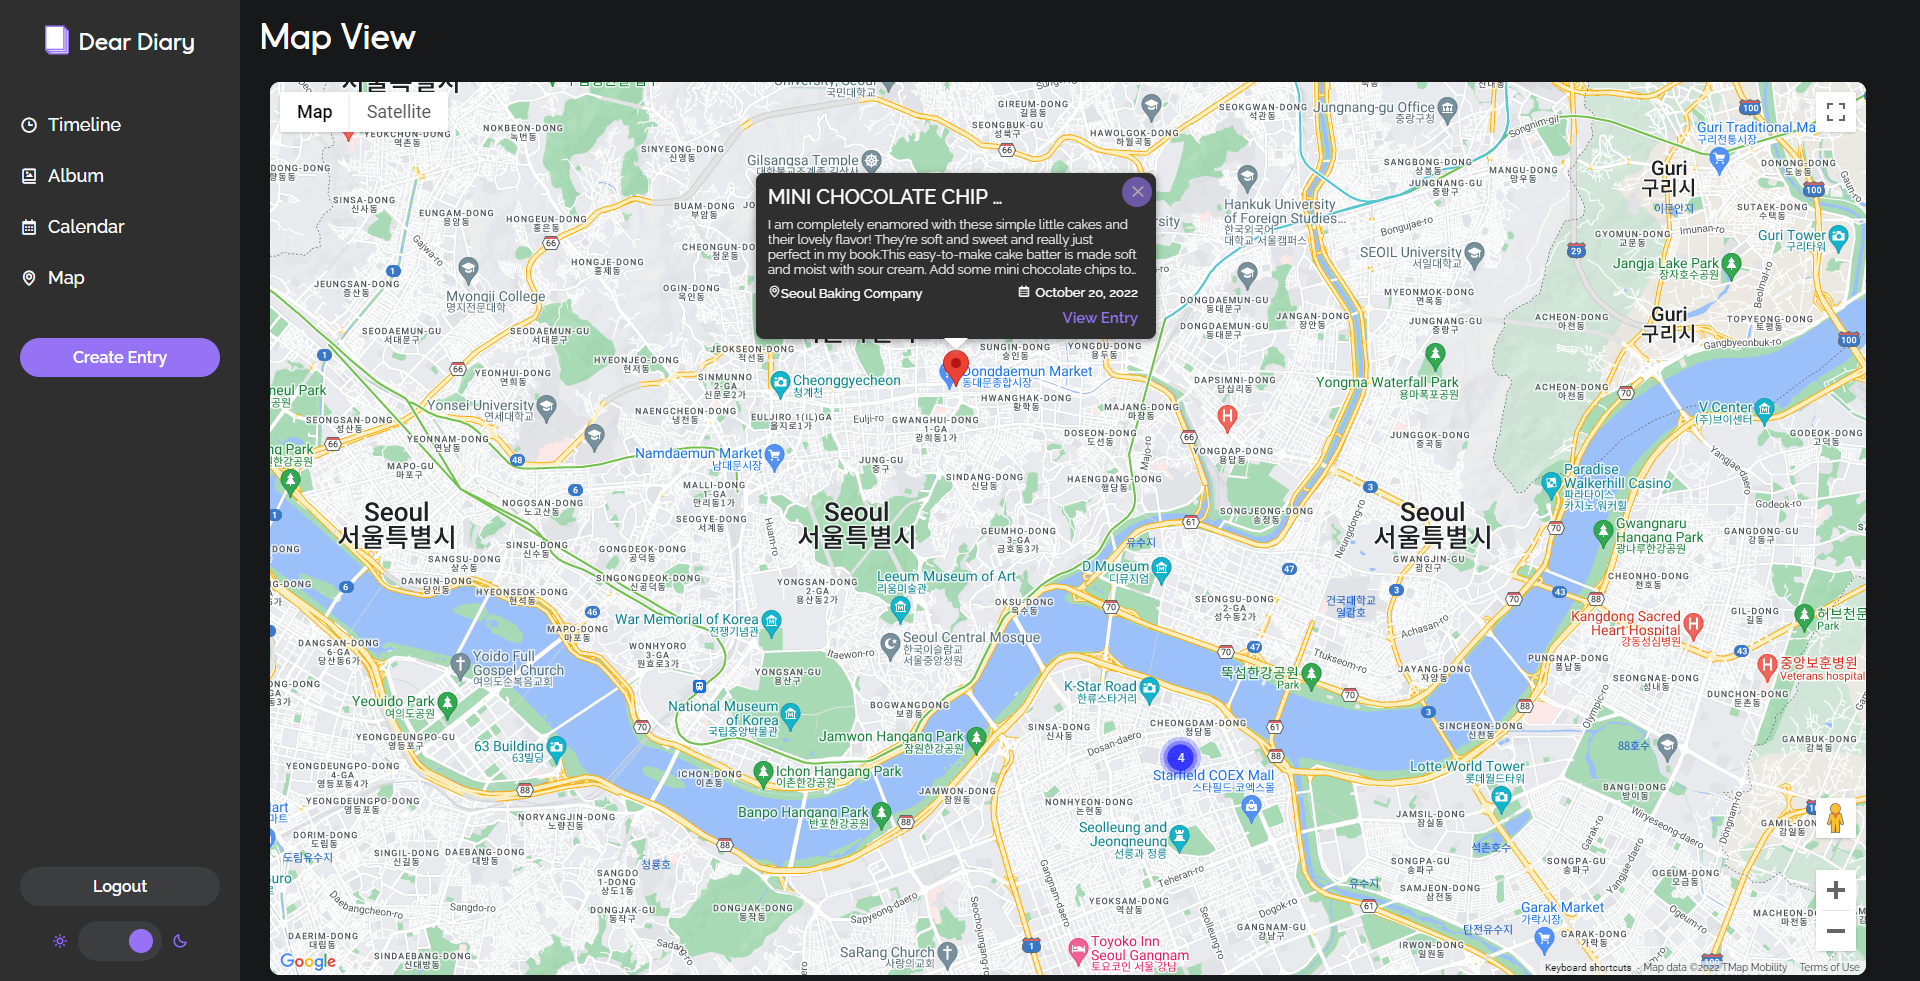Image resolution: width=1920 pixels, height=981 pixels.
Task: Zoom out on the map
Action: (1836, 931)
